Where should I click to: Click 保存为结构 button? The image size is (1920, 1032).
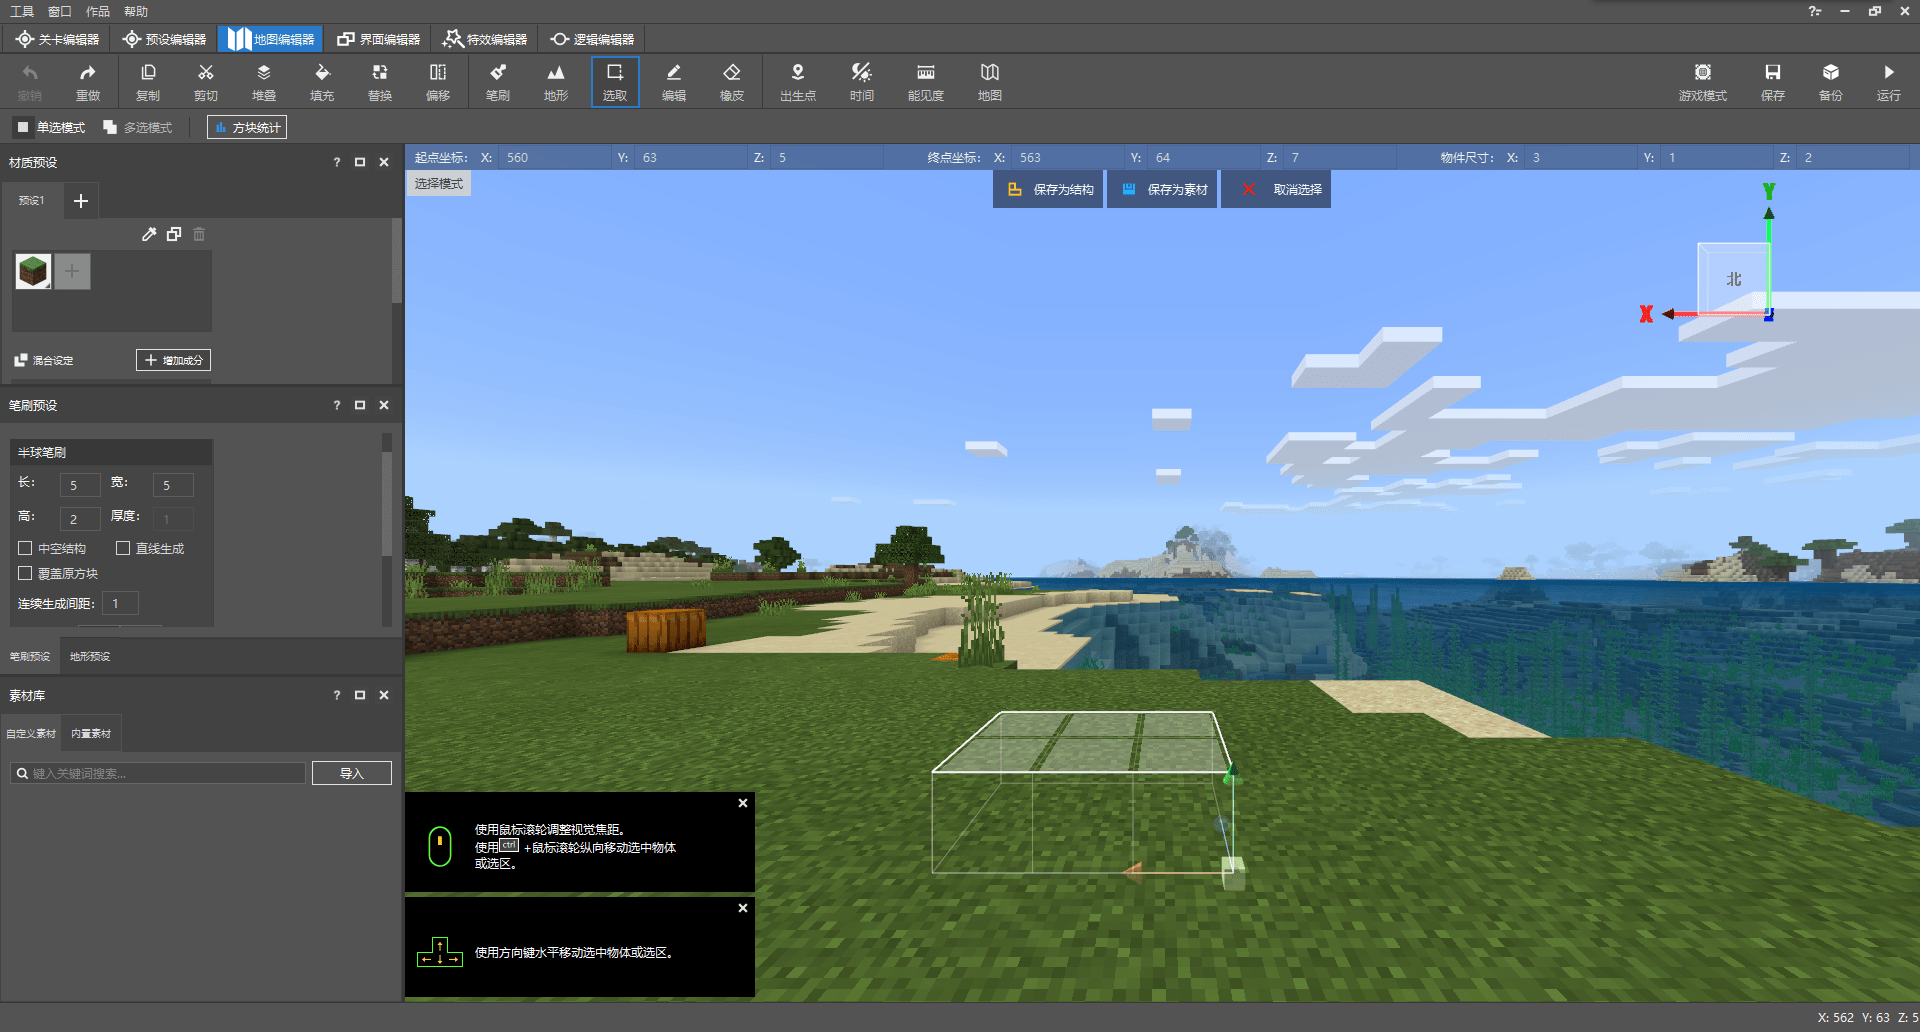[x=1048, y=189]
